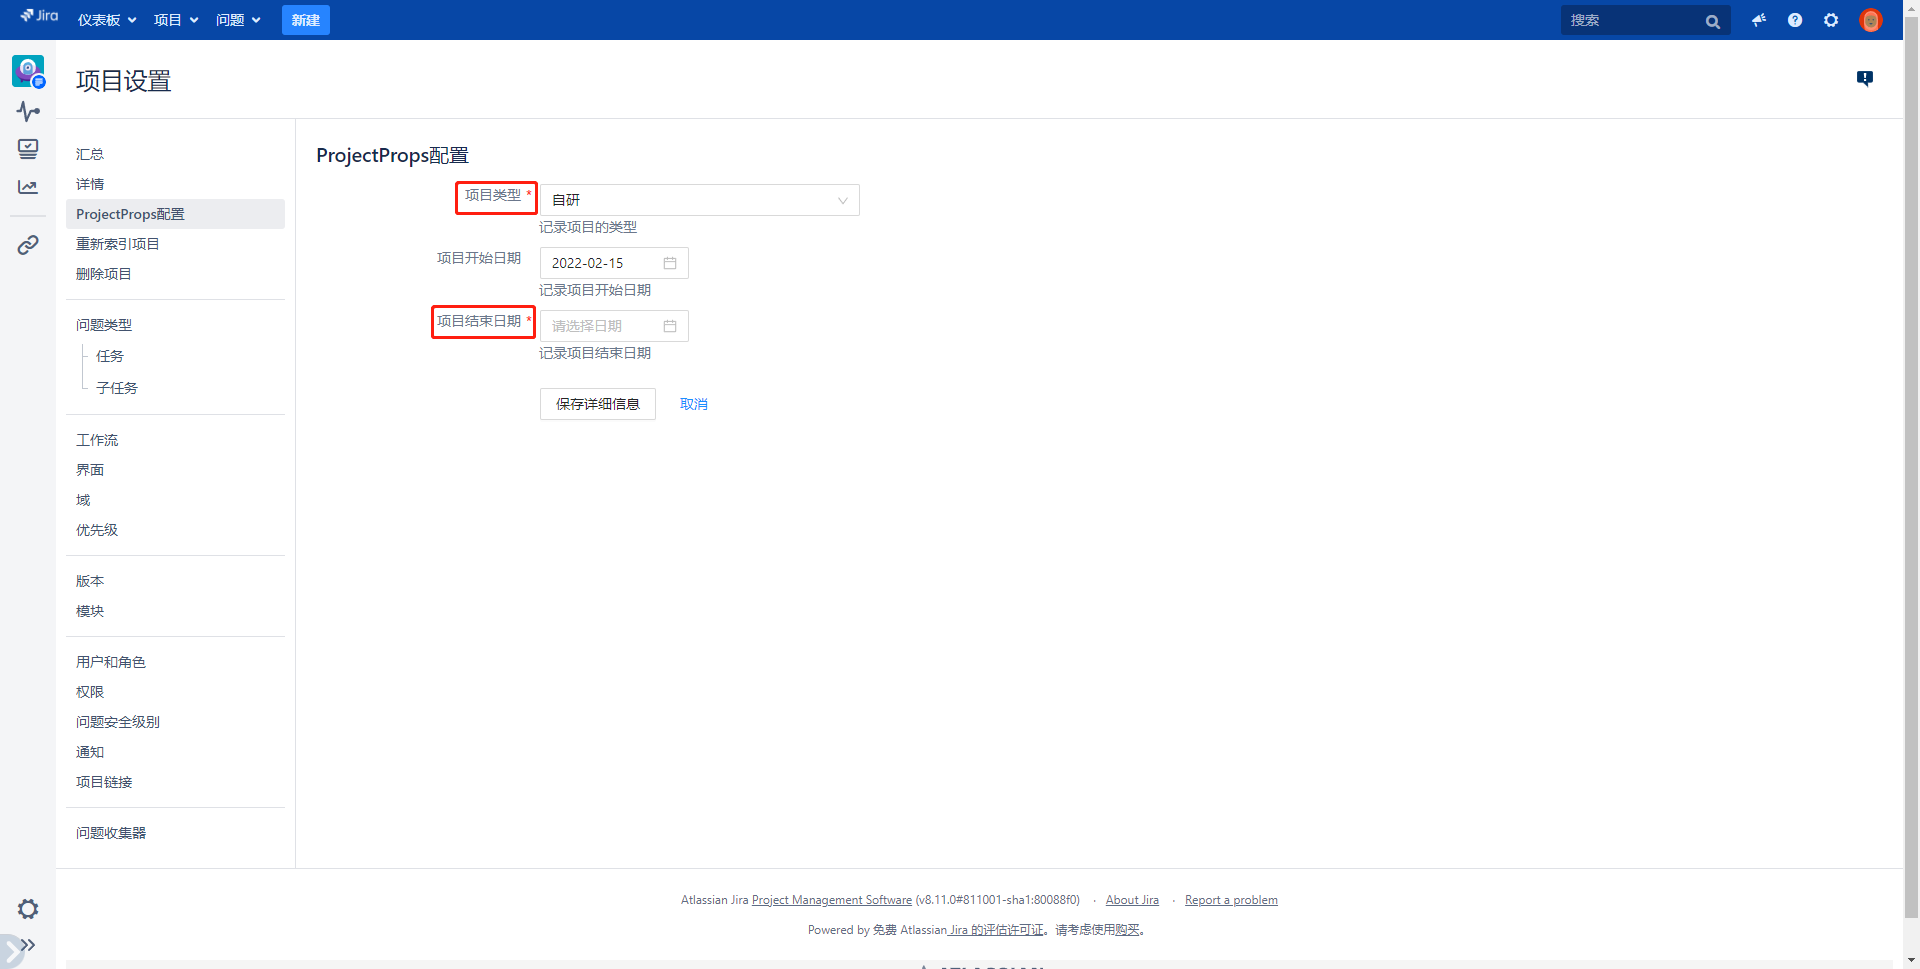The height and width of the screenshot is (969, 1920).
Task: Open the project avatar icon in sidebar
Action: pos(28,71)
